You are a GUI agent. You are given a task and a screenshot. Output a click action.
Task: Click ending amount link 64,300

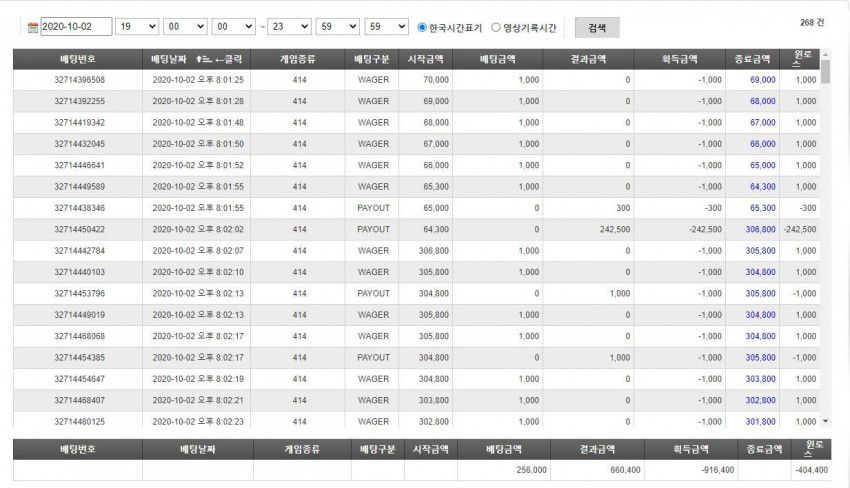point(763,187)
